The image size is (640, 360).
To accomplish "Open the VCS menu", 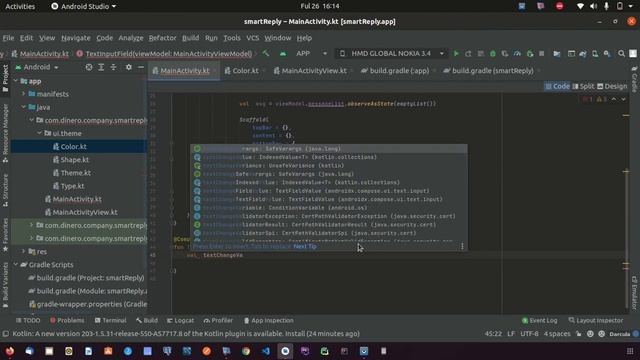I will pyautogui.click(x=253, y=38).
